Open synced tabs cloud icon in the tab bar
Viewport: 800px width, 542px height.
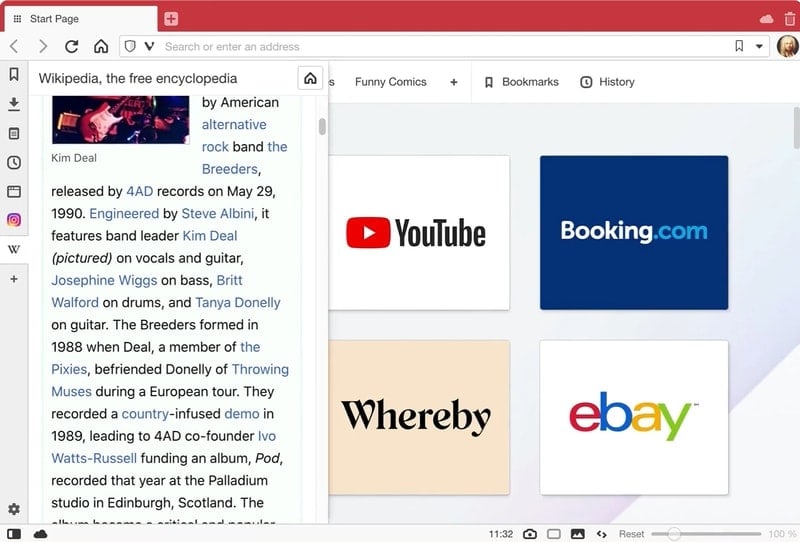[x=766, y=19]
